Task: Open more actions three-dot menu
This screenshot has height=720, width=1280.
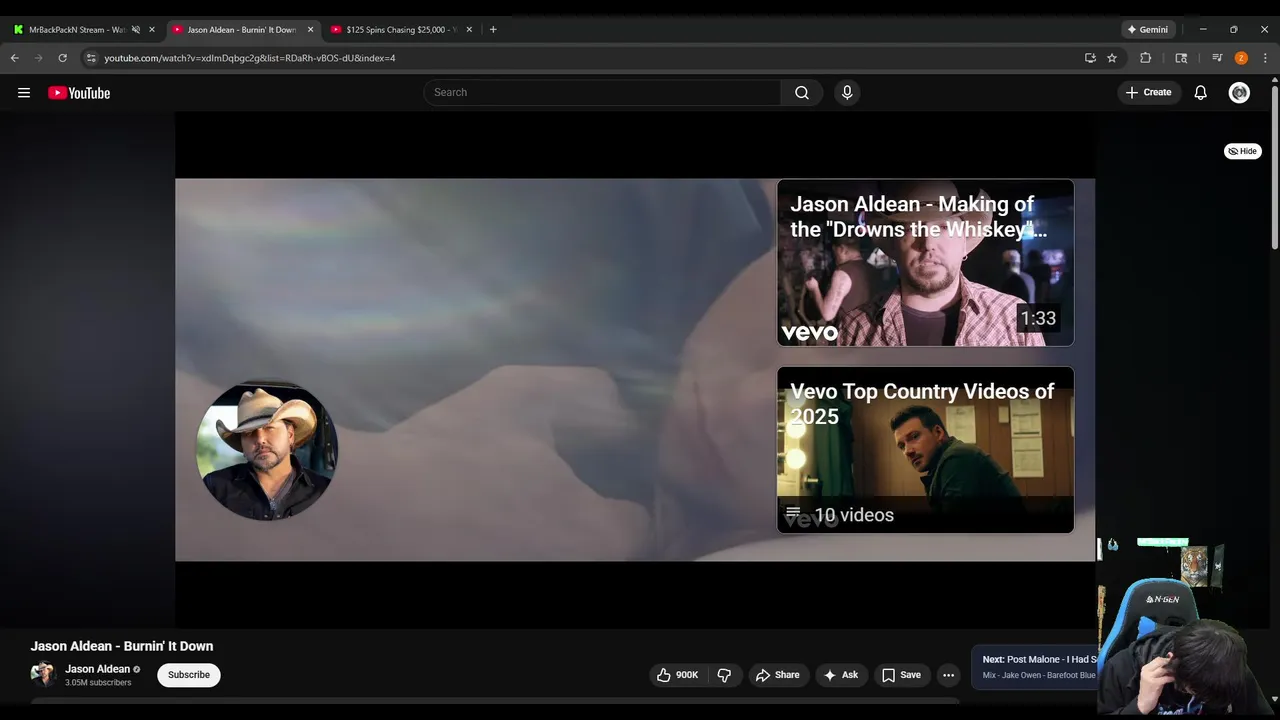Action: pyautogui.click(x=948, y=675)
